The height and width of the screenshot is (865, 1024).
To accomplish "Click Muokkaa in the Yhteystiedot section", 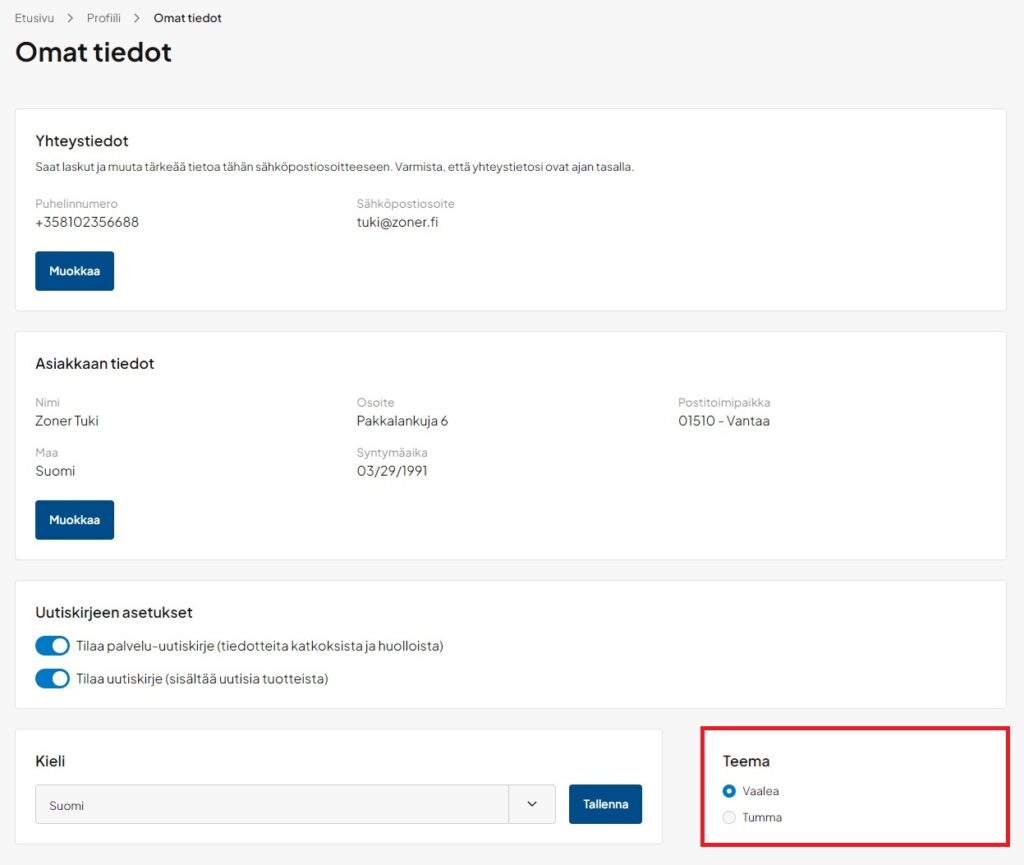I will pyautogui.click(x=74, y=271).
